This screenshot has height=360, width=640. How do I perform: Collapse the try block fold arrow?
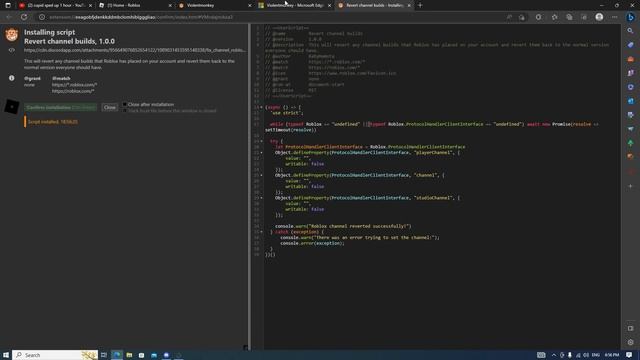coord(262,141)
